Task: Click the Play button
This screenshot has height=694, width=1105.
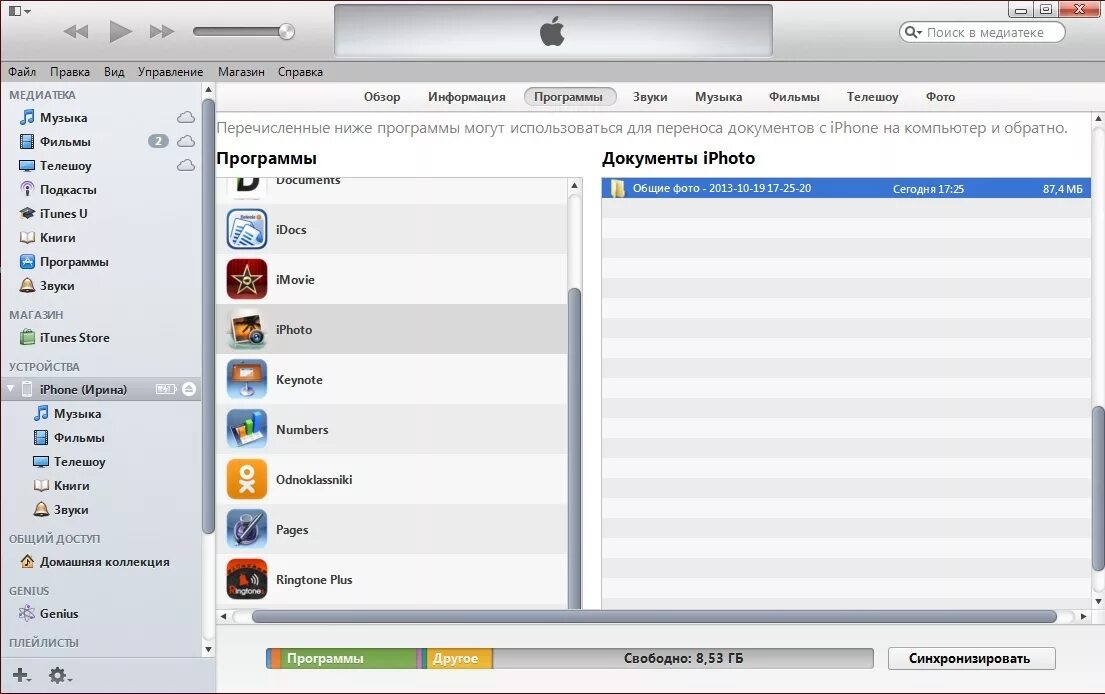Action: 121,31
